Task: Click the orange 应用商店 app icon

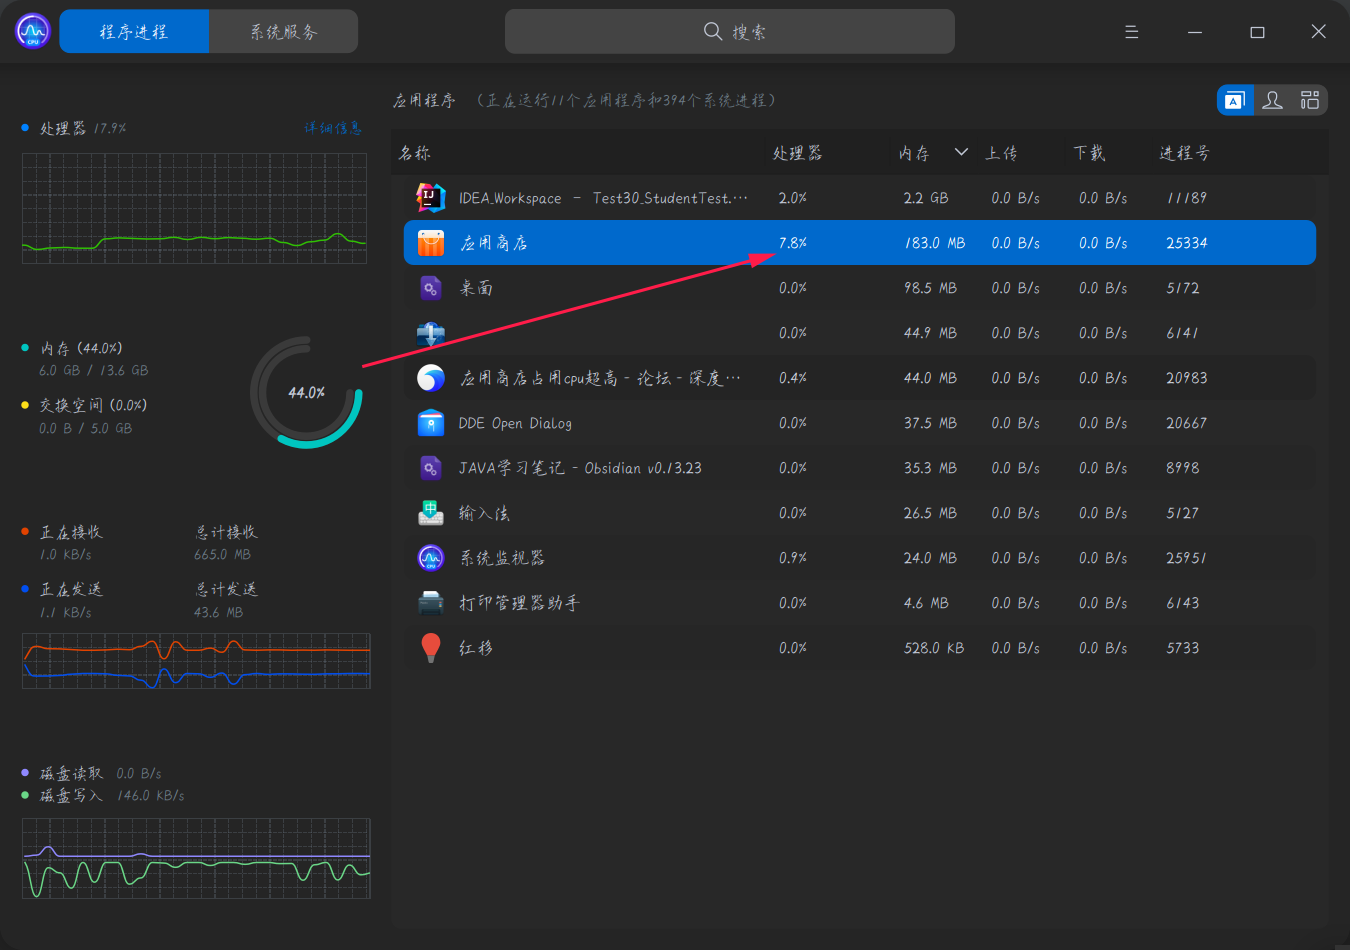Action: point(430,242)
